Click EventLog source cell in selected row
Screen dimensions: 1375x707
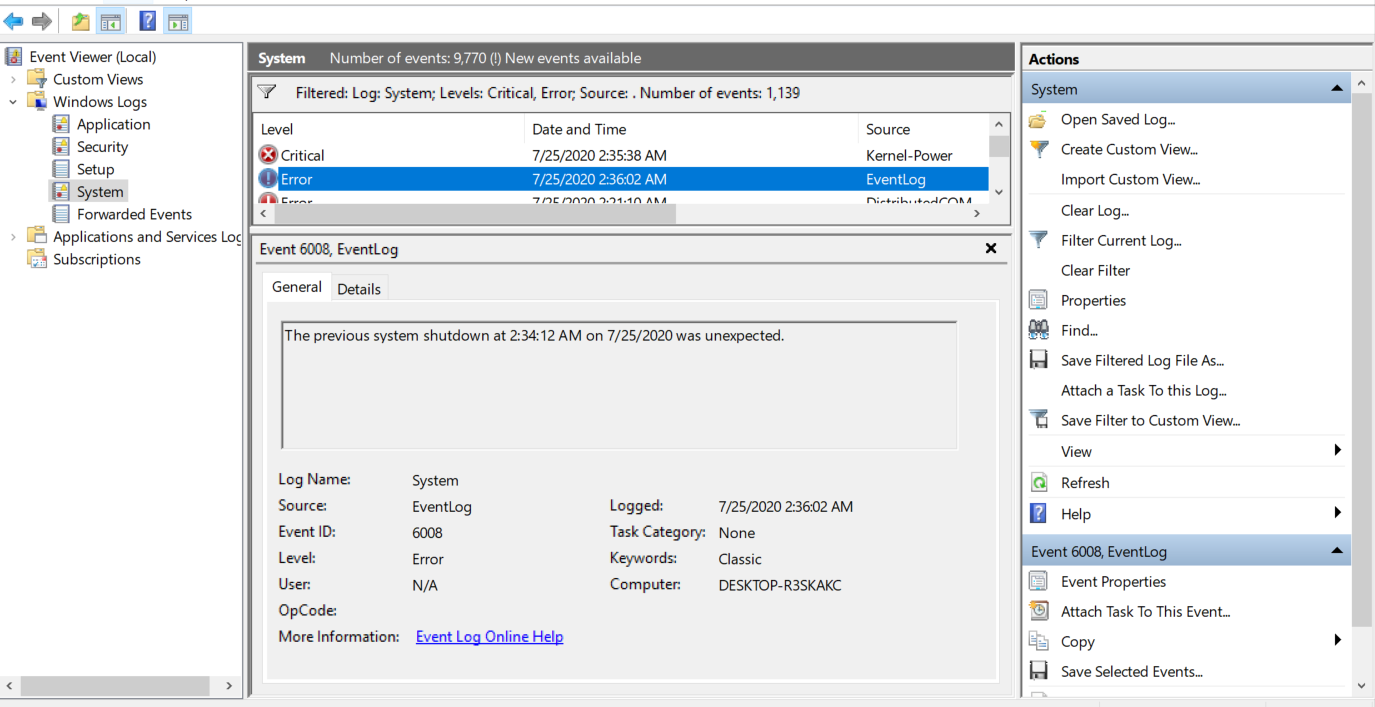pos(896,179)
